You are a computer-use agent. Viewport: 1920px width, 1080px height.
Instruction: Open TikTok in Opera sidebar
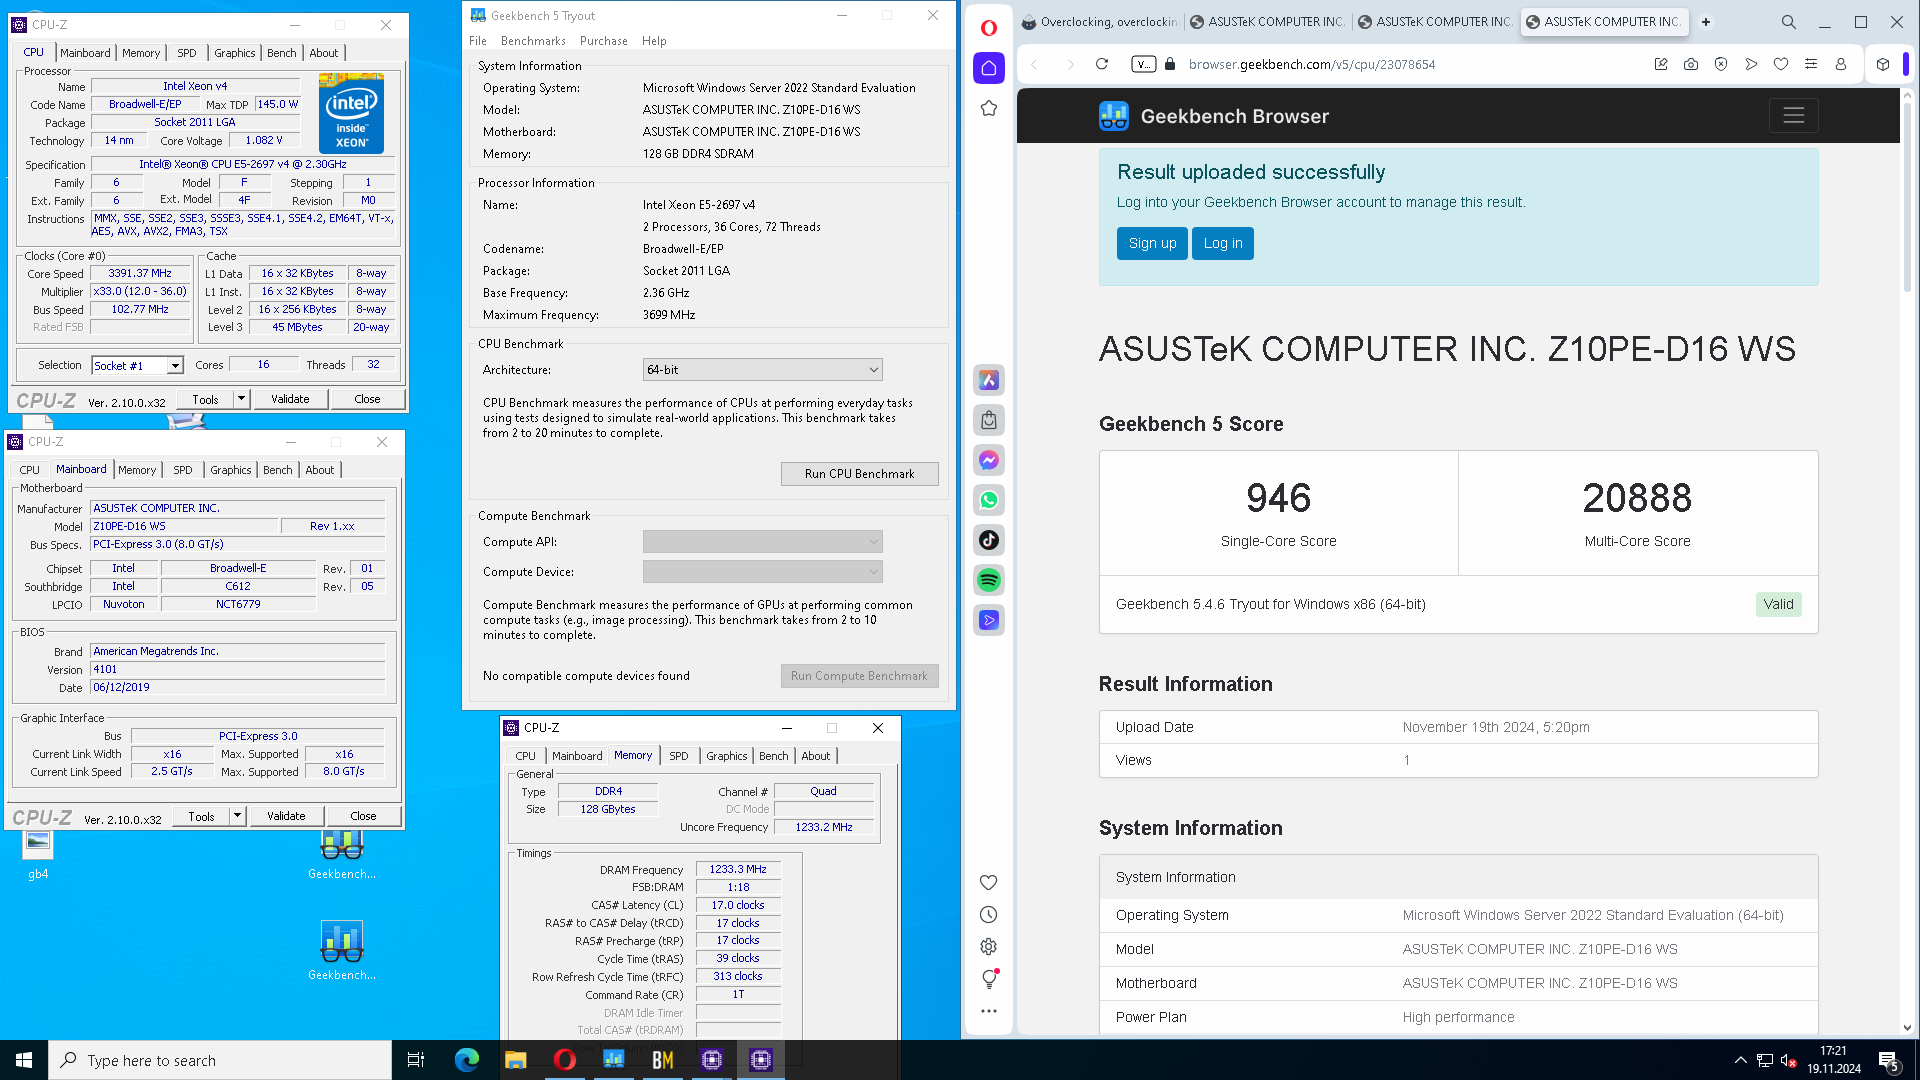[x=989, y=540]
